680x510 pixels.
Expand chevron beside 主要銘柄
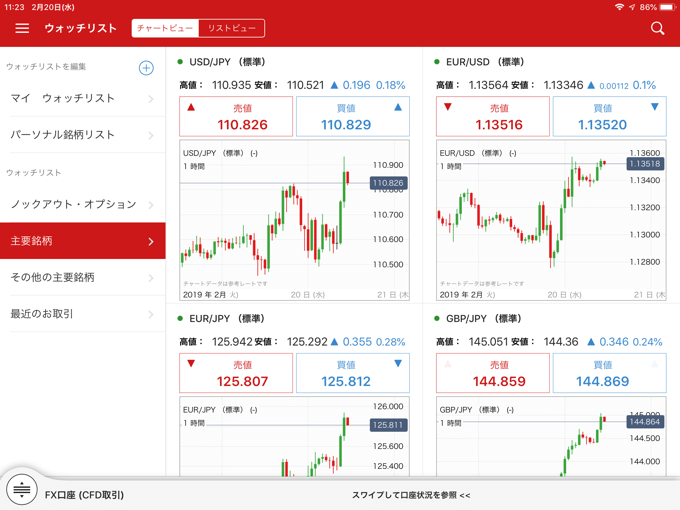[151, 241]
